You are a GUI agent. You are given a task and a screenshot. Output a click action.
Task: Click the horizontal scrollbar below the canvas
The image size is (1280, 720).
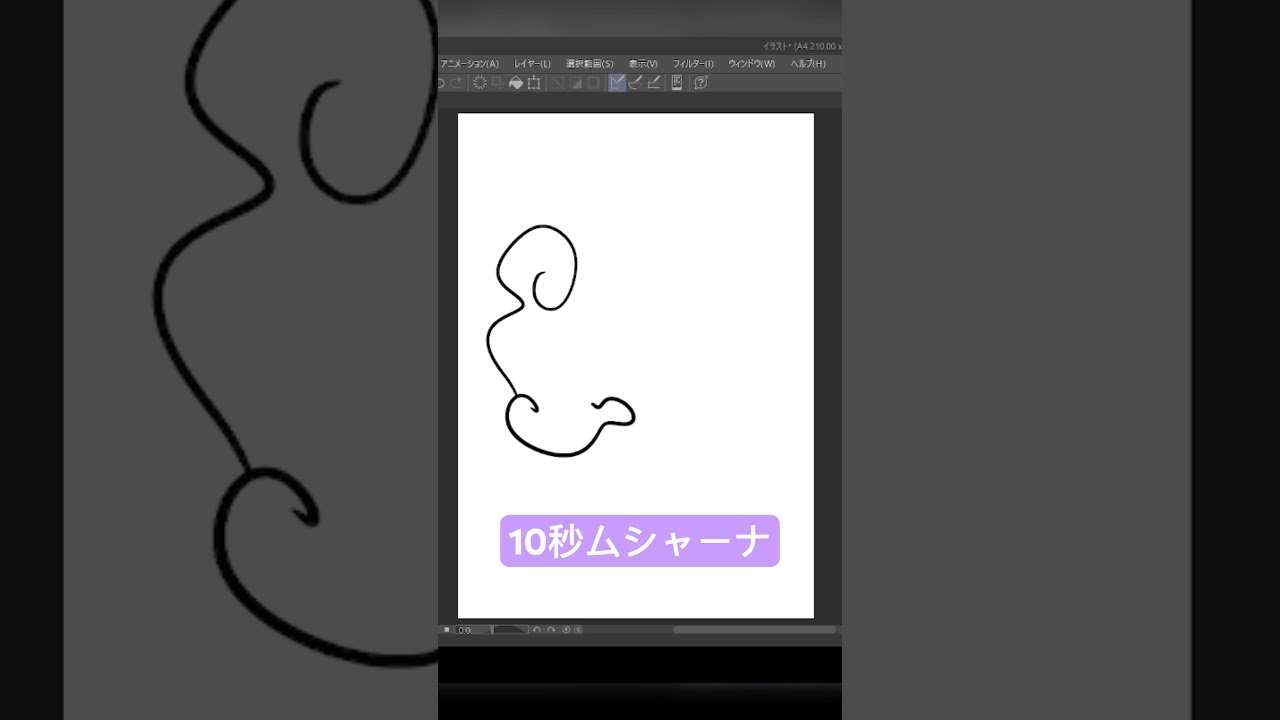753,630
